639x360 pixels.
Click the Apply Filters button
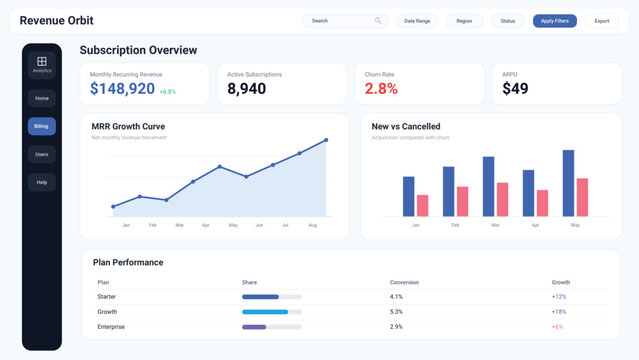555,21
